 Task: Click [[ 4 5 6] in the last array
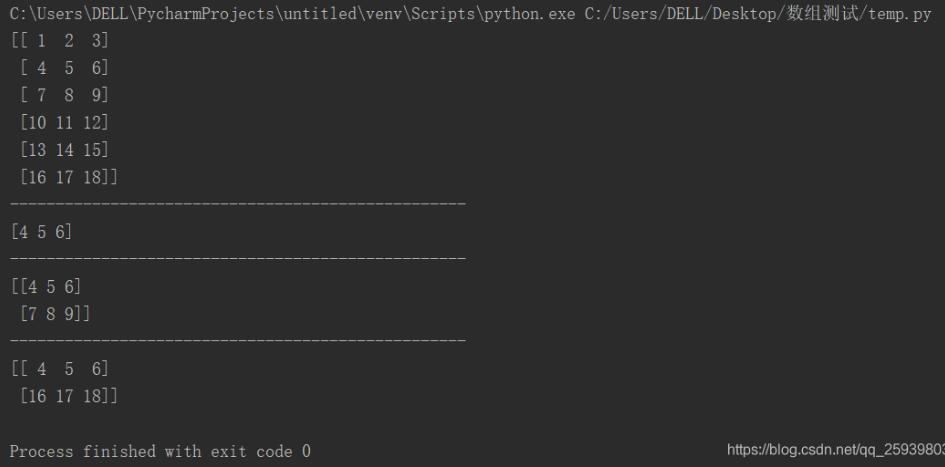59,368
